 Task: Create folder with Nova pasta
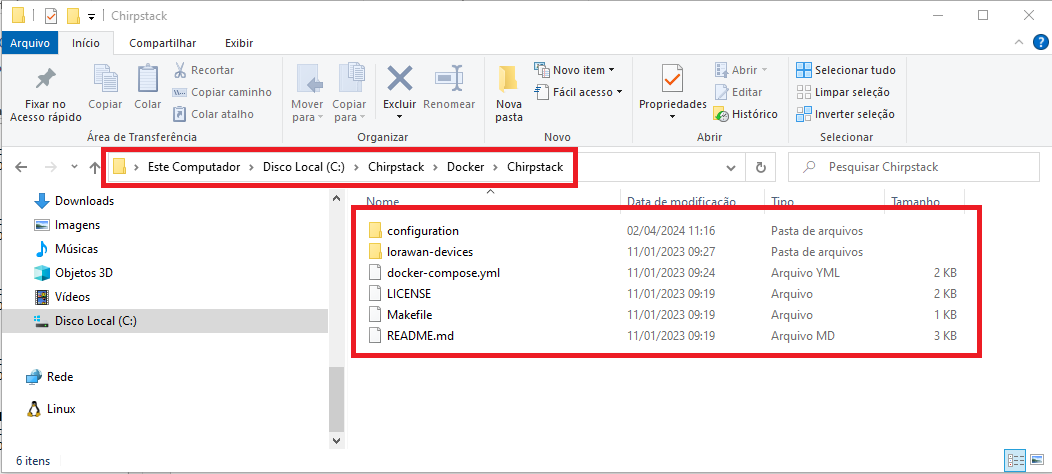click(509, 94)
